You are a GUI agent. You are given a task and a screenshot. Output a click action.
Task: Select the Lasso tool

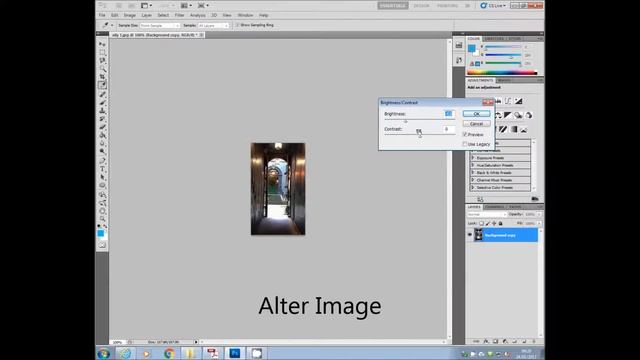click(x=102, y=60)
